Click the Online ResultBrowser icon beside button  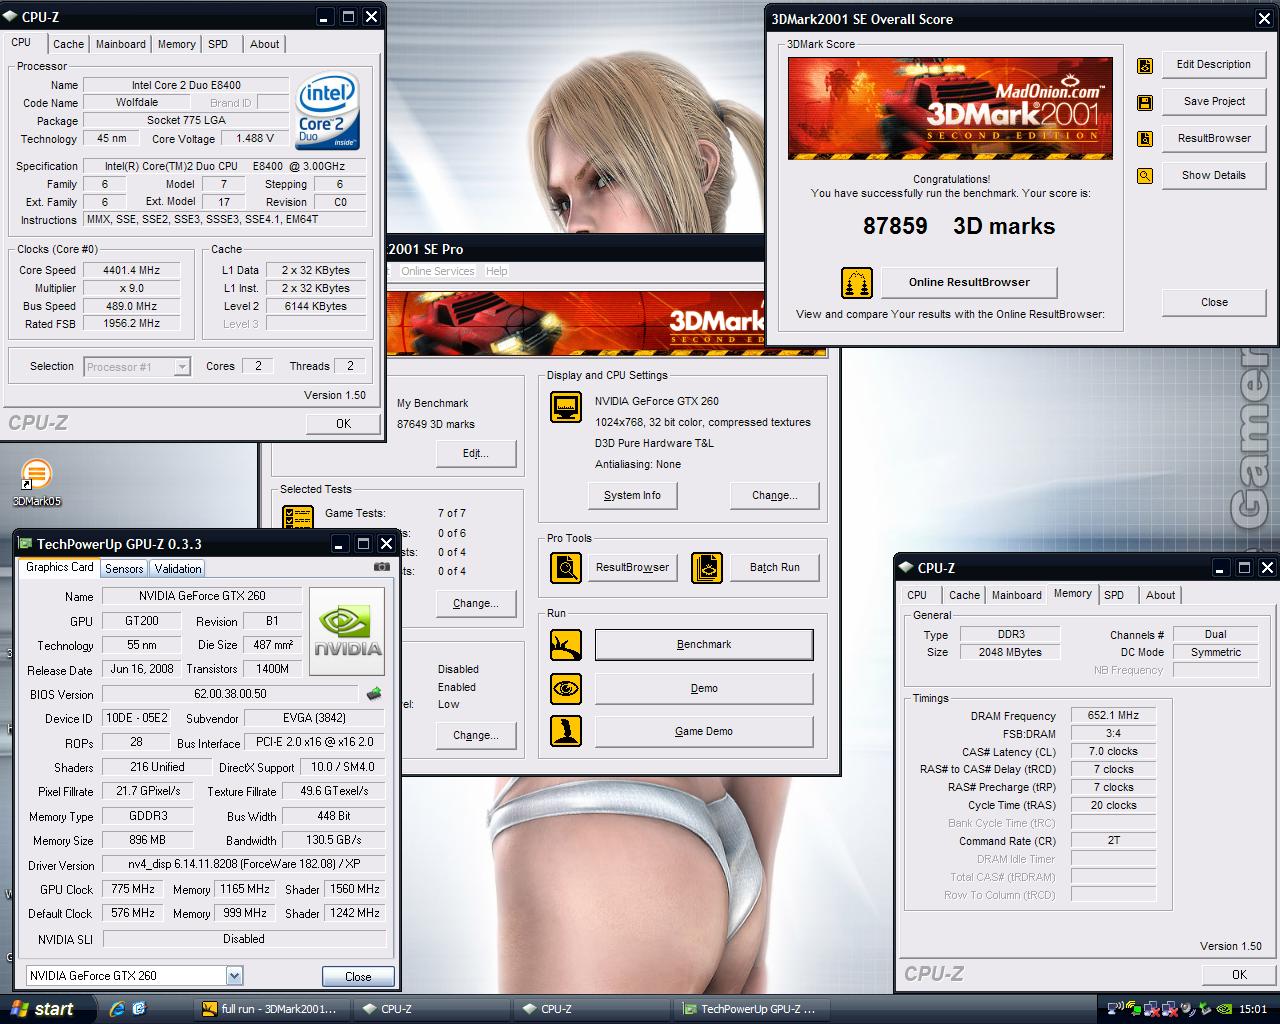pyautogui.click(x=857, y=283)
